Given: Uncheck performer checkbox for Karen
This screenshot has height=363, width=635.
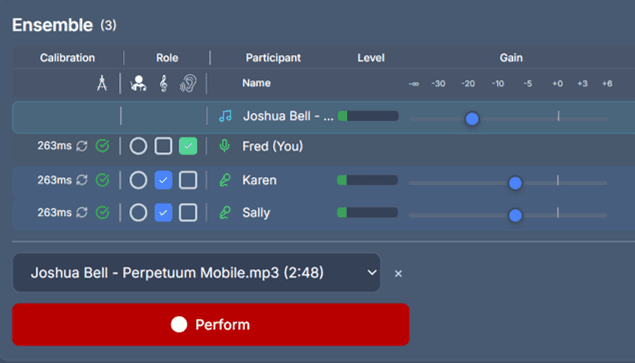Looking at the screenshot, I should click(x=163, y=180).
